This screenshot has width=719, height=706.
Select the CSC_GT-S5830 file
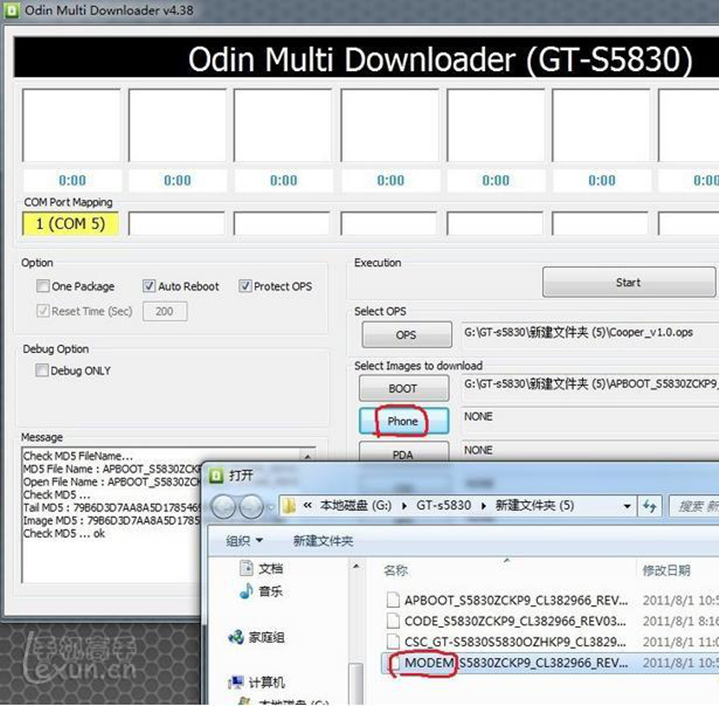click(x=515, y=642)
